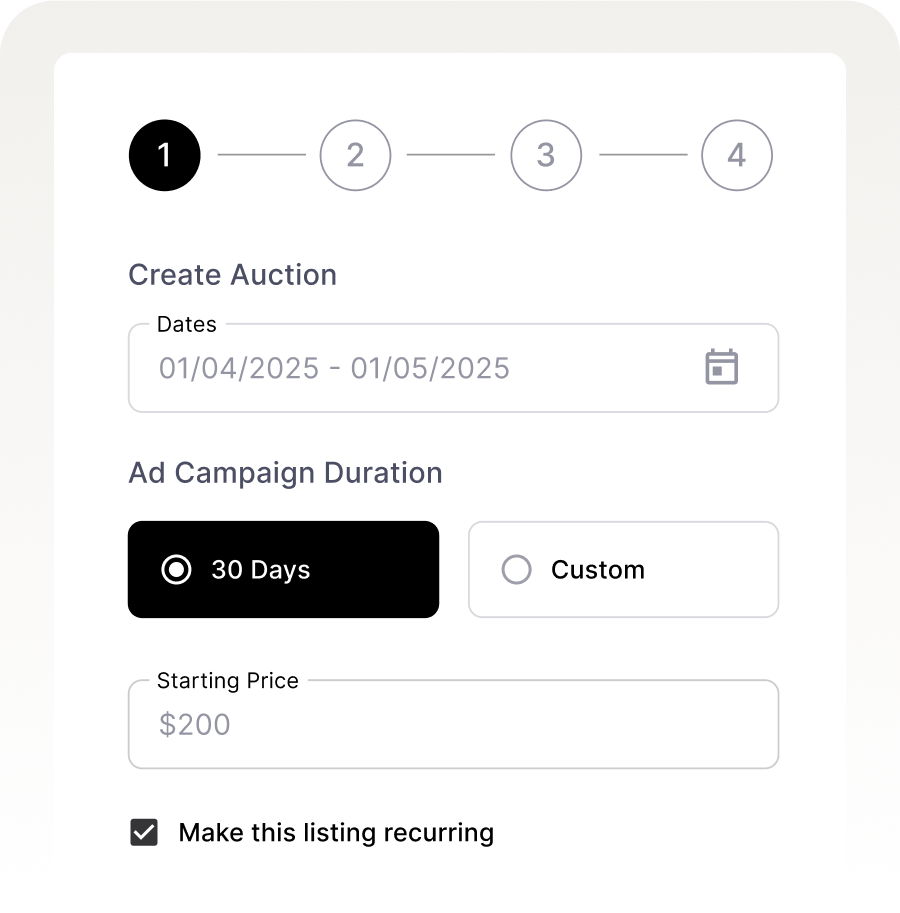900x913 pixels.
Task: Click the 30 Days duration text
Action: tap(261, 570)
